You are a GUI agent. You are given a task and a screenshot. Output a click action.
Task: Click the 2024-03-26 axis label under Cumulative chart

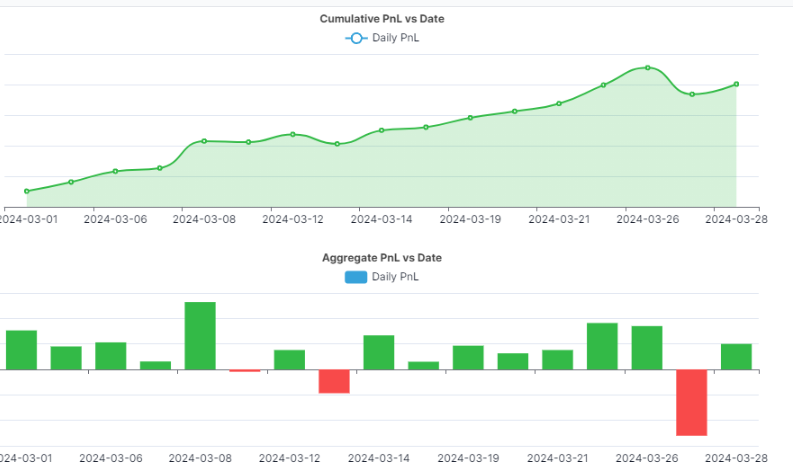coord(647,220)
